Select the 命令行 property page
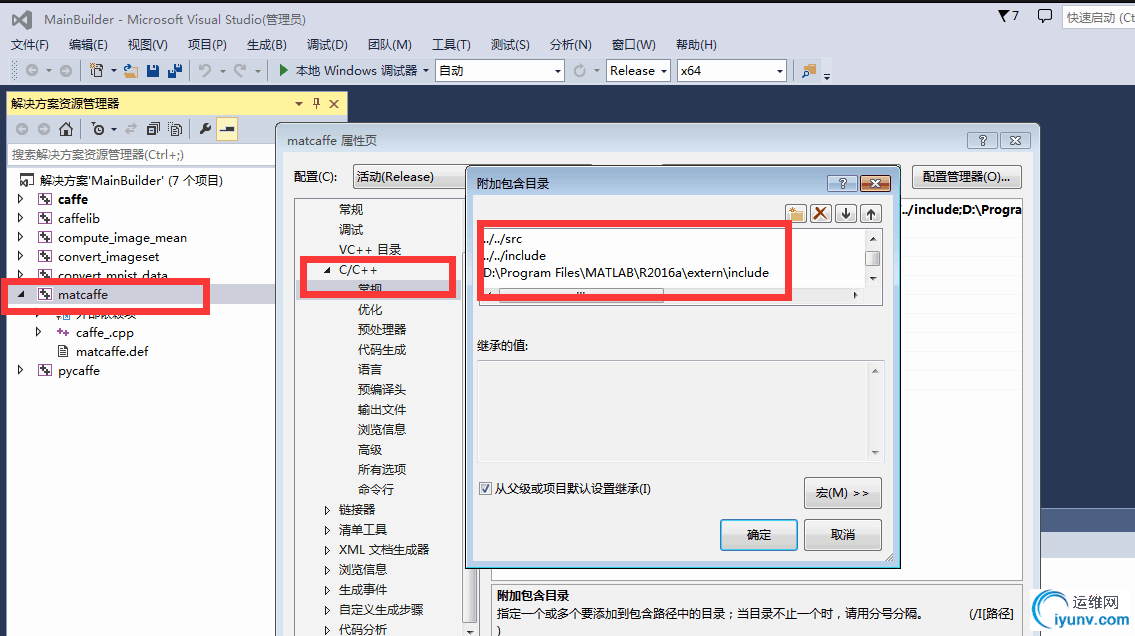1135x636 pixels. pos(375,490)
